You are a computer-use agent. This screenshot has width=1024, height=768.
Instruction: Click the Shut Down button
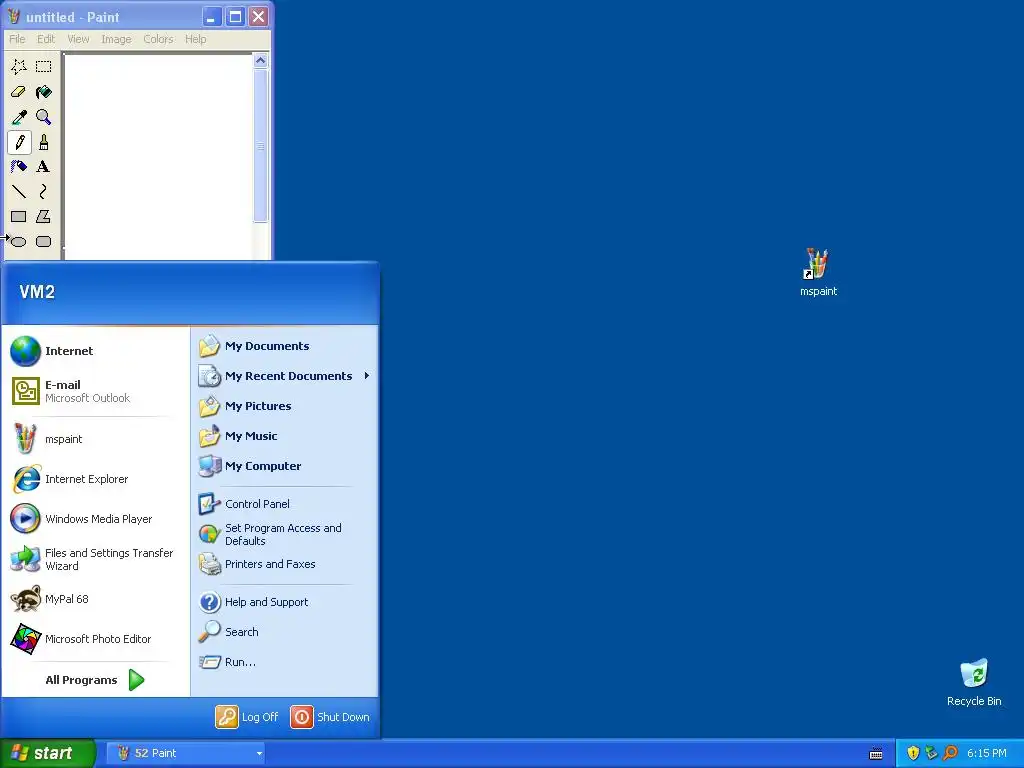coord(330,717)
